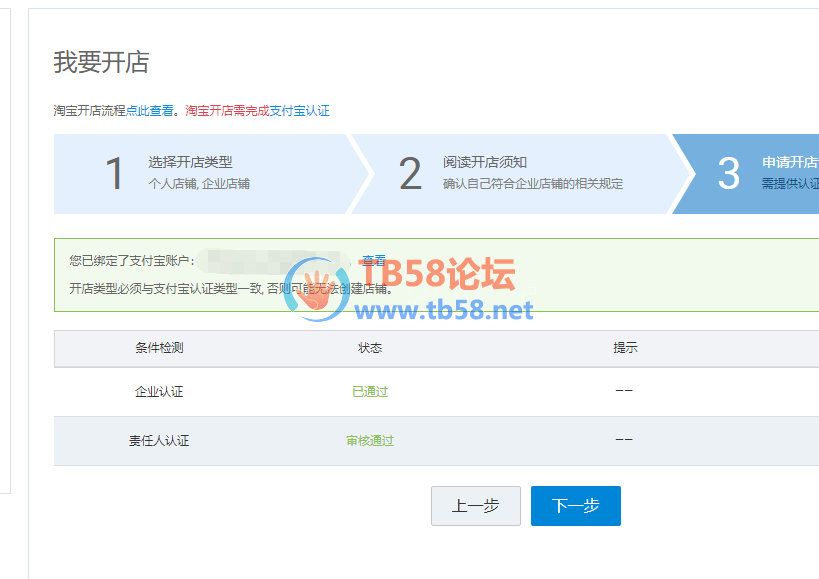Click the 责任人认证 row label
819x579 pixels.
click(159, 441)
